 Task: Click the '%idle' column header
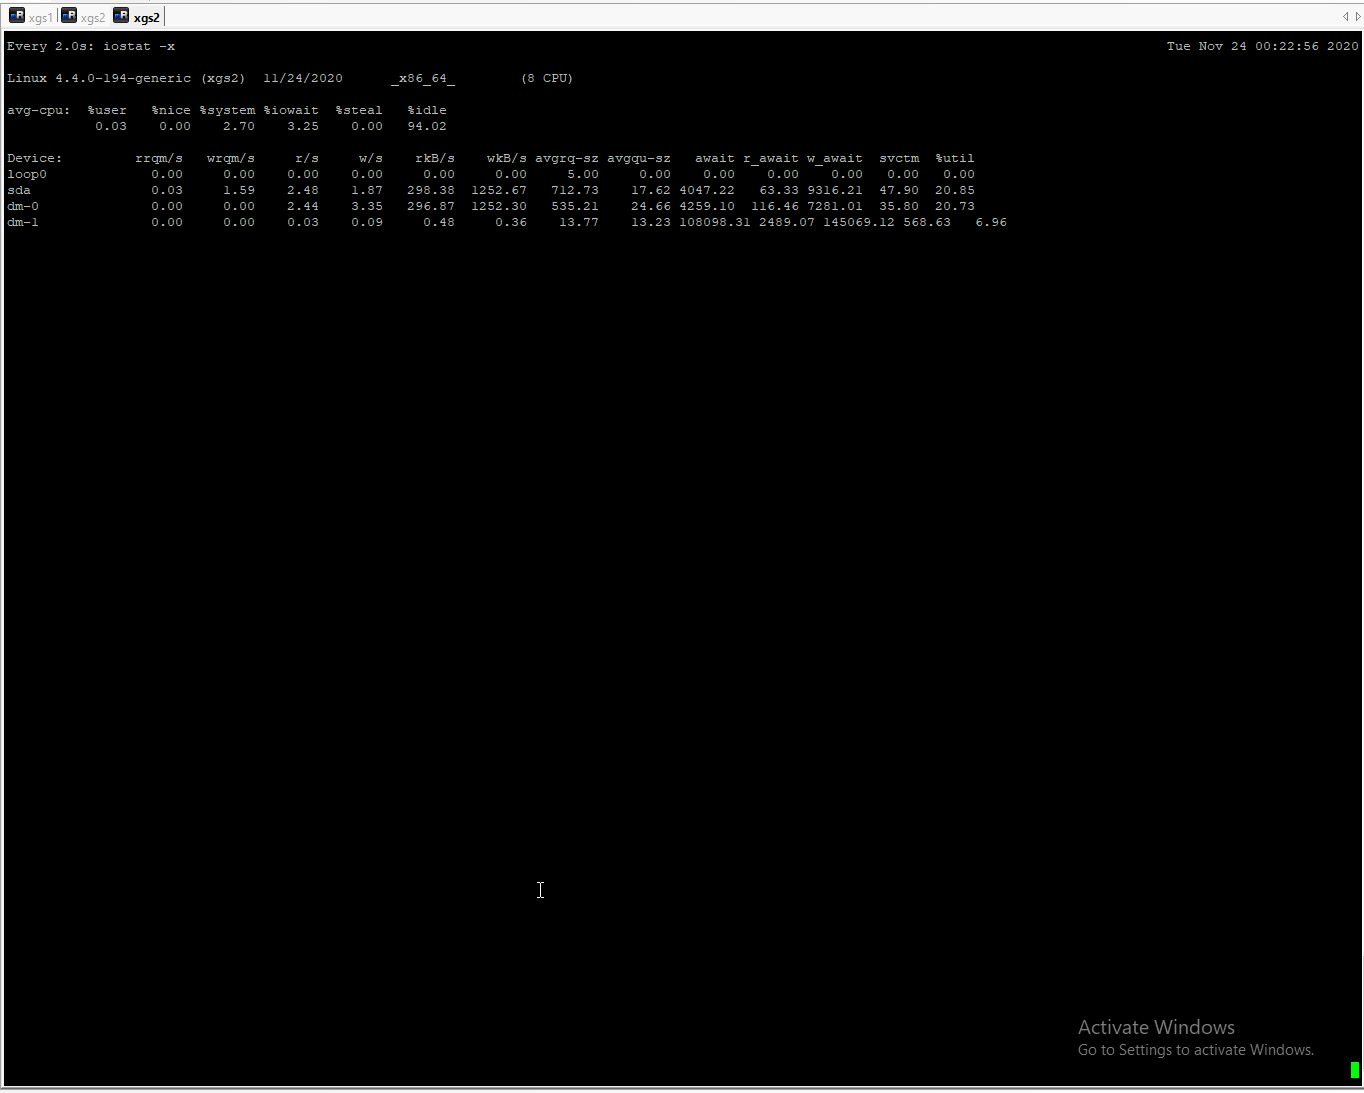pos(427,110)
